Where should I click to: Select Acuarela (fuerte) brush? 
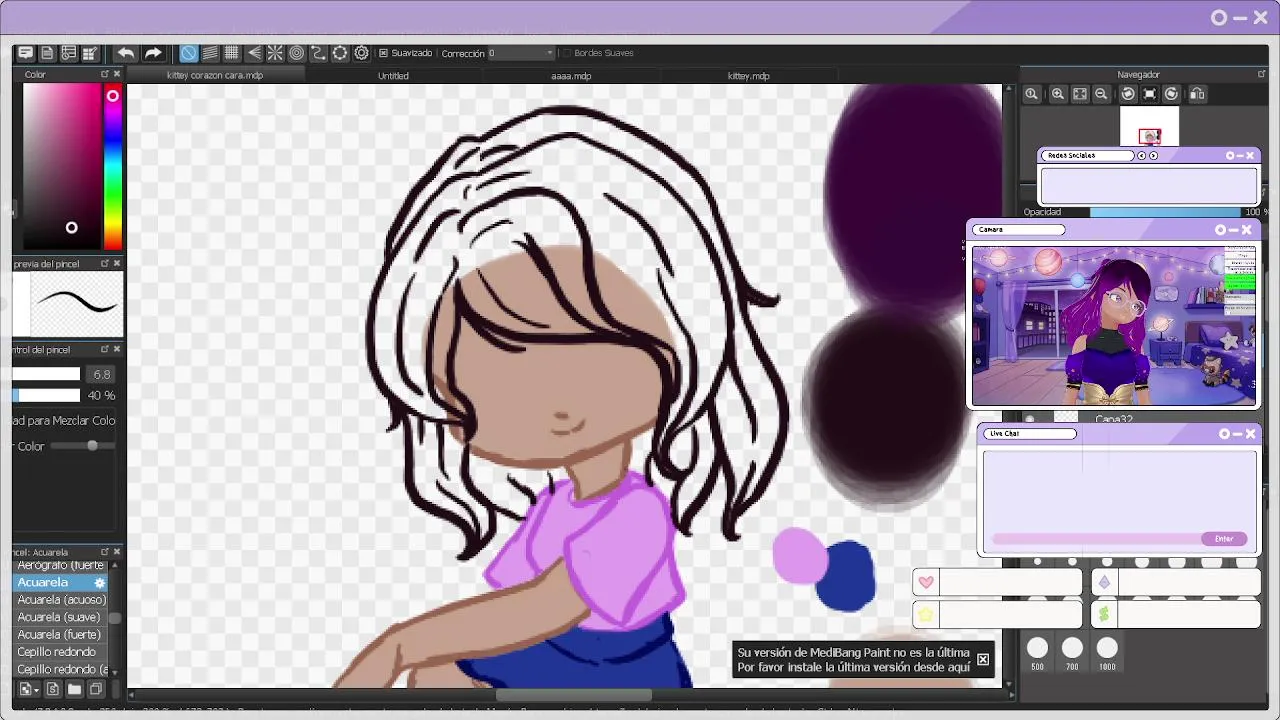pos(59,635)
